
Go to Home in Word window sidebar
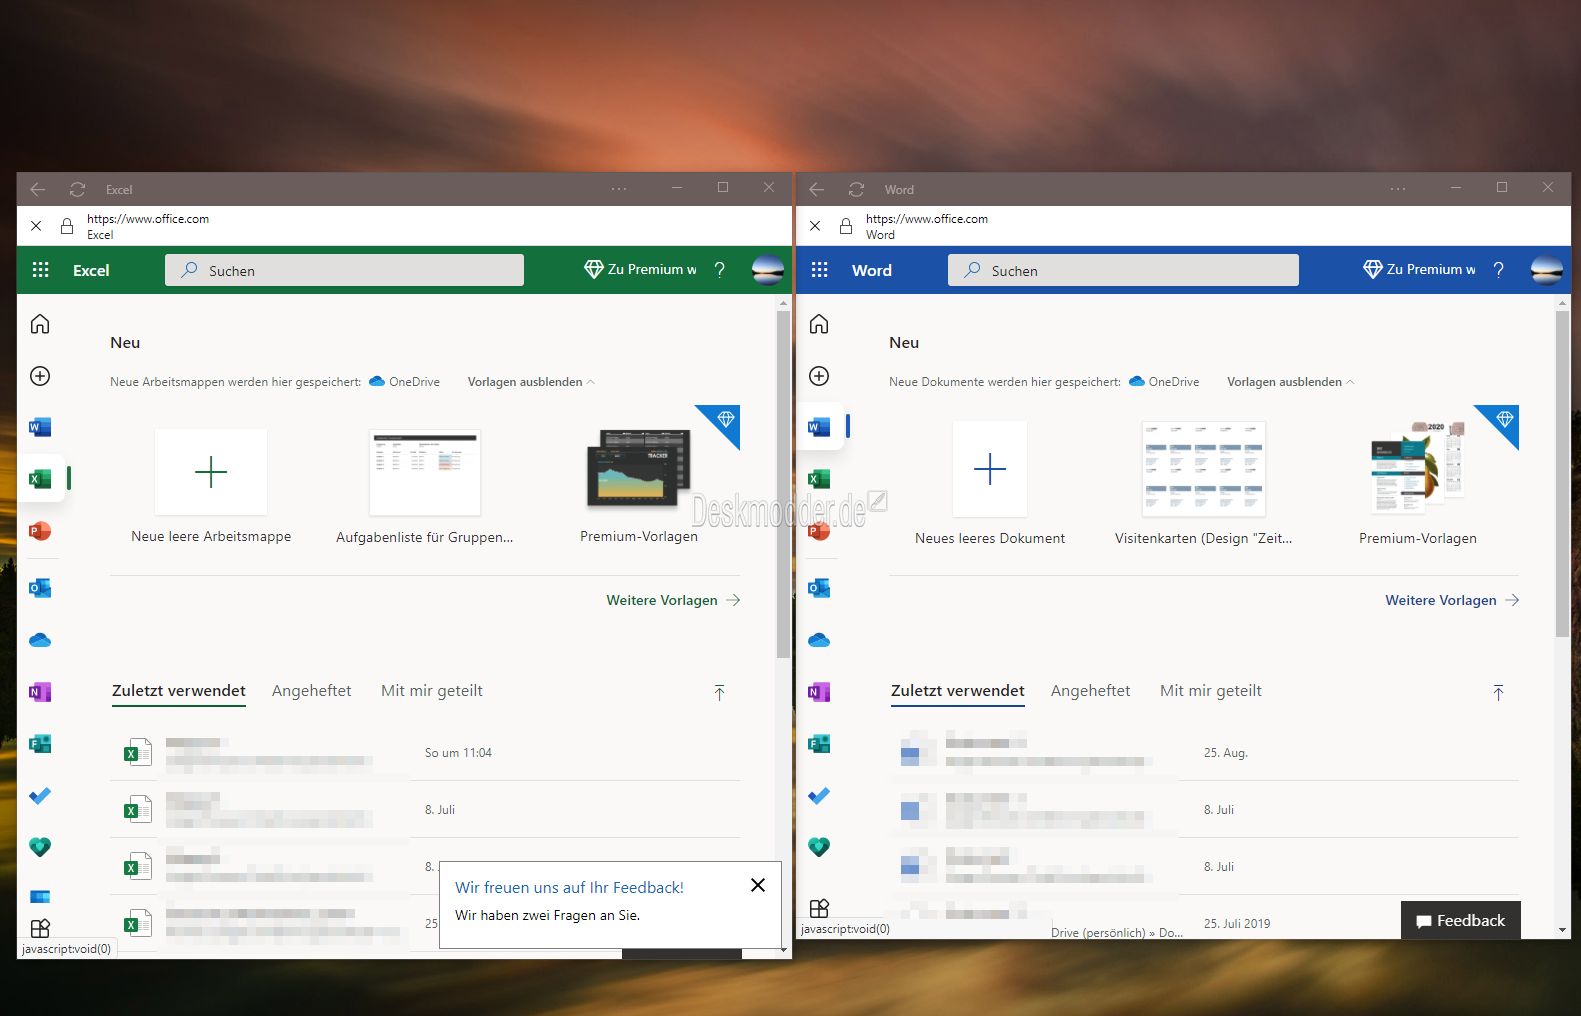point(819,324)
